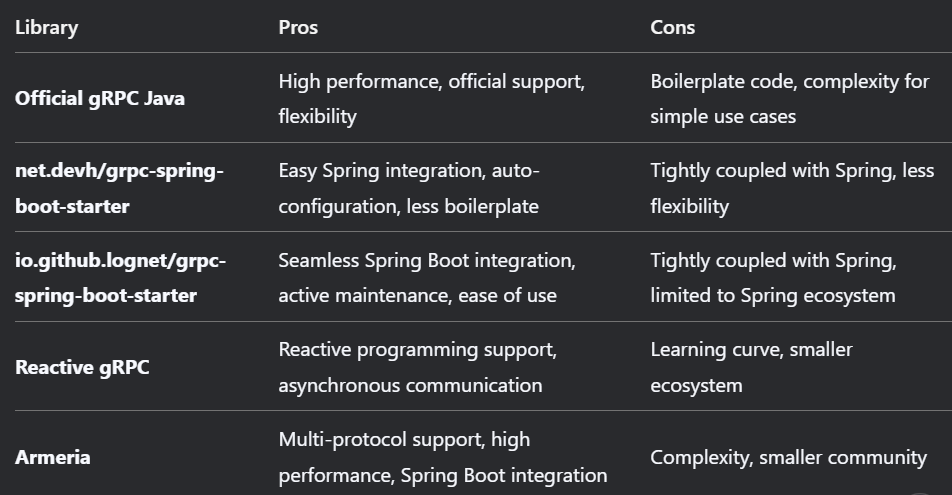Click the "Complexity, smaller community" cons cell

coord(788,457)
